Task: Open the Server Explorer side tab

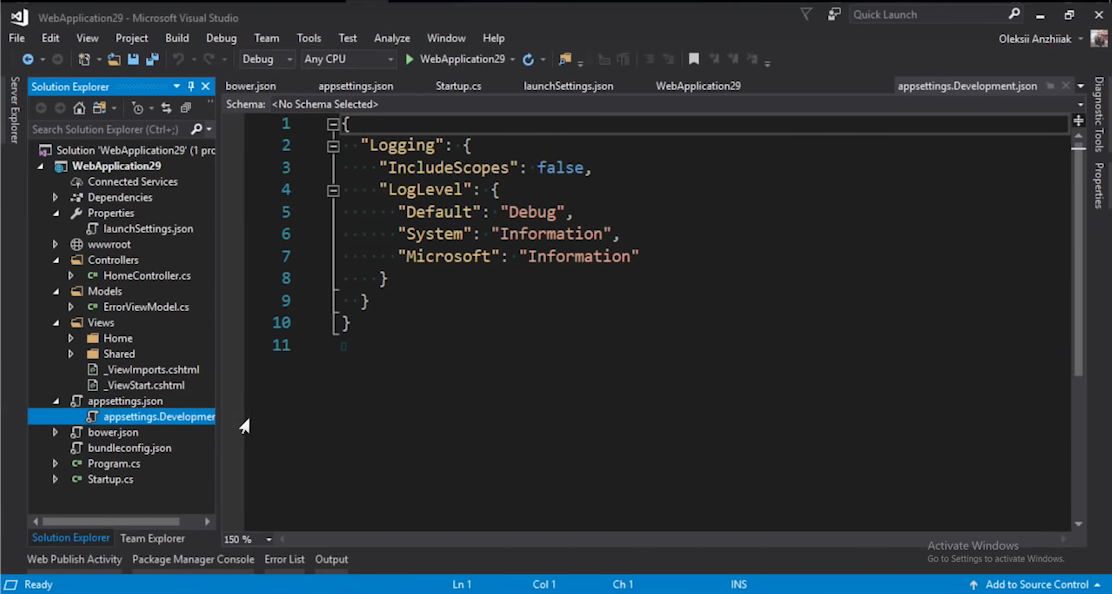Action: coord(13,110)
